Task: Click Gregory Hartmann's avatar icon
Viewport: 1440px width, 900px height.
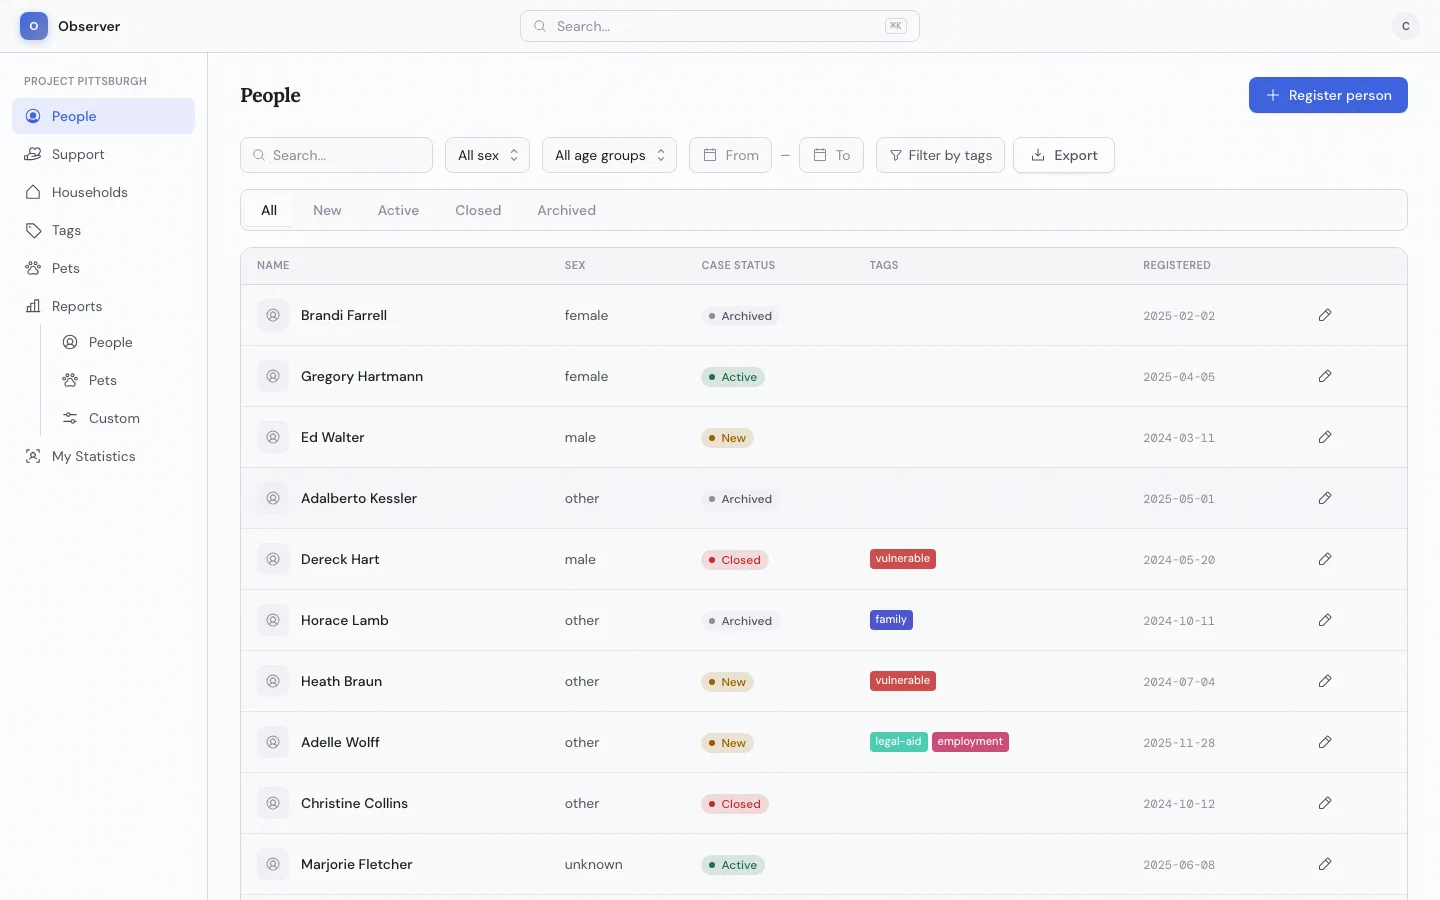Action: pyautogui.click(x=273, y=376)
